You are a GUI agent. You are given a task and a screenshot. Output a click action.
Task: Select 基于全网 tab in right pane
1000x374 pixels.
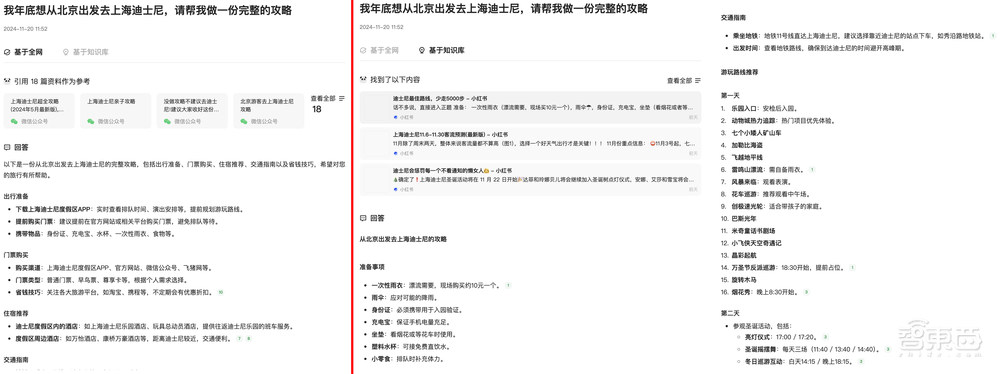[x=380, y=50]
